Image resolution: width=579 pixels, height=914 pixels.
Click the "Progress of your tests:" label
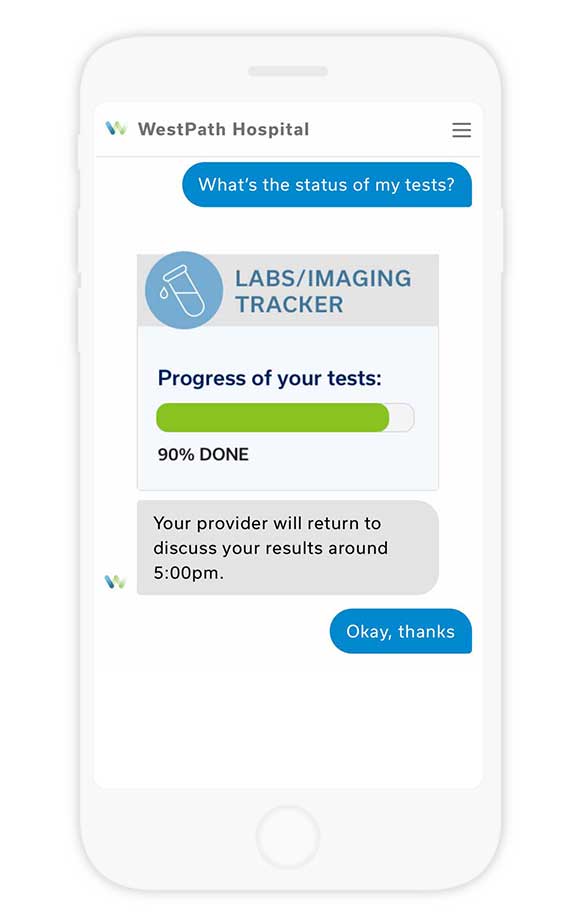coord(269,378)
